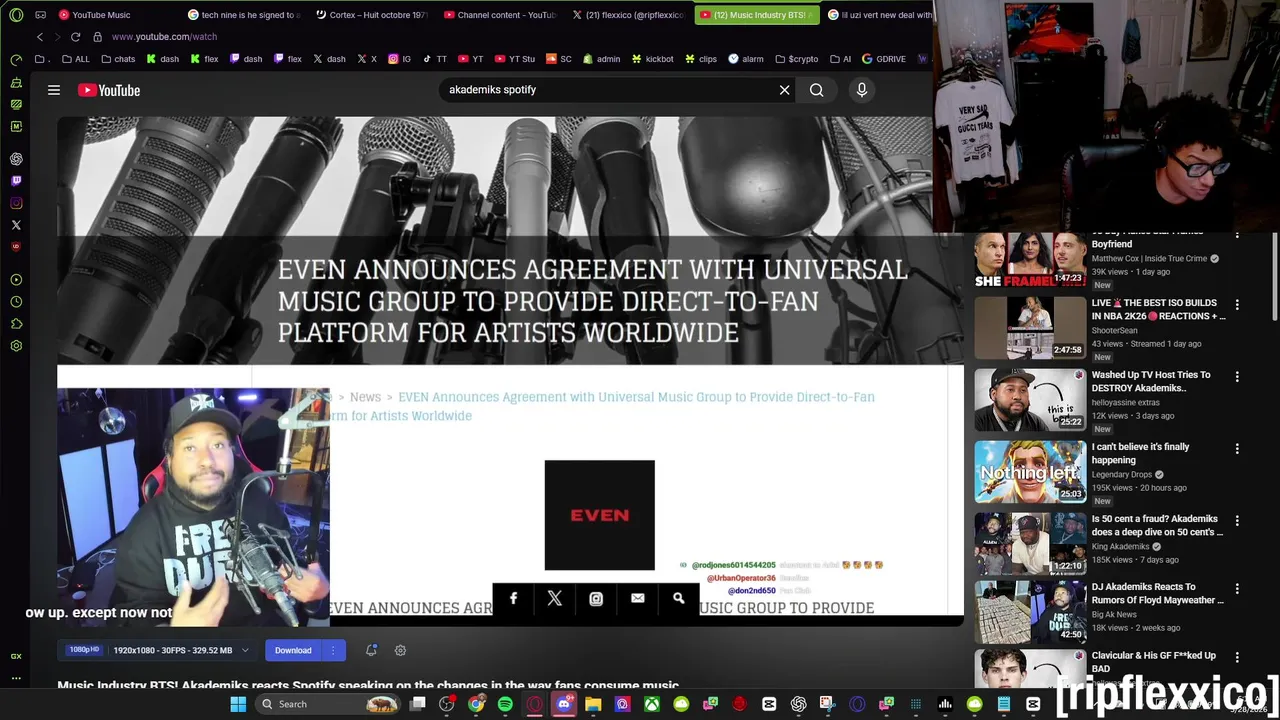Open Opera sidebar three-dots menu
The width and height of the screenshot is (1280, 720).
(x=16, y=678)
